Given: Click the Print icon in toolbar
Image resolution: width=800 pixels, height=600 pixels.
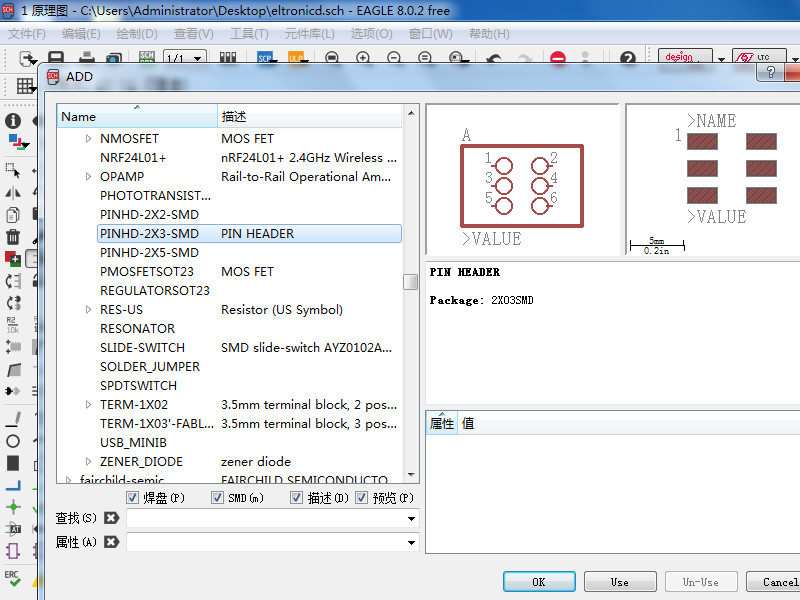Looking at the screenshot, I should [86, 58].
